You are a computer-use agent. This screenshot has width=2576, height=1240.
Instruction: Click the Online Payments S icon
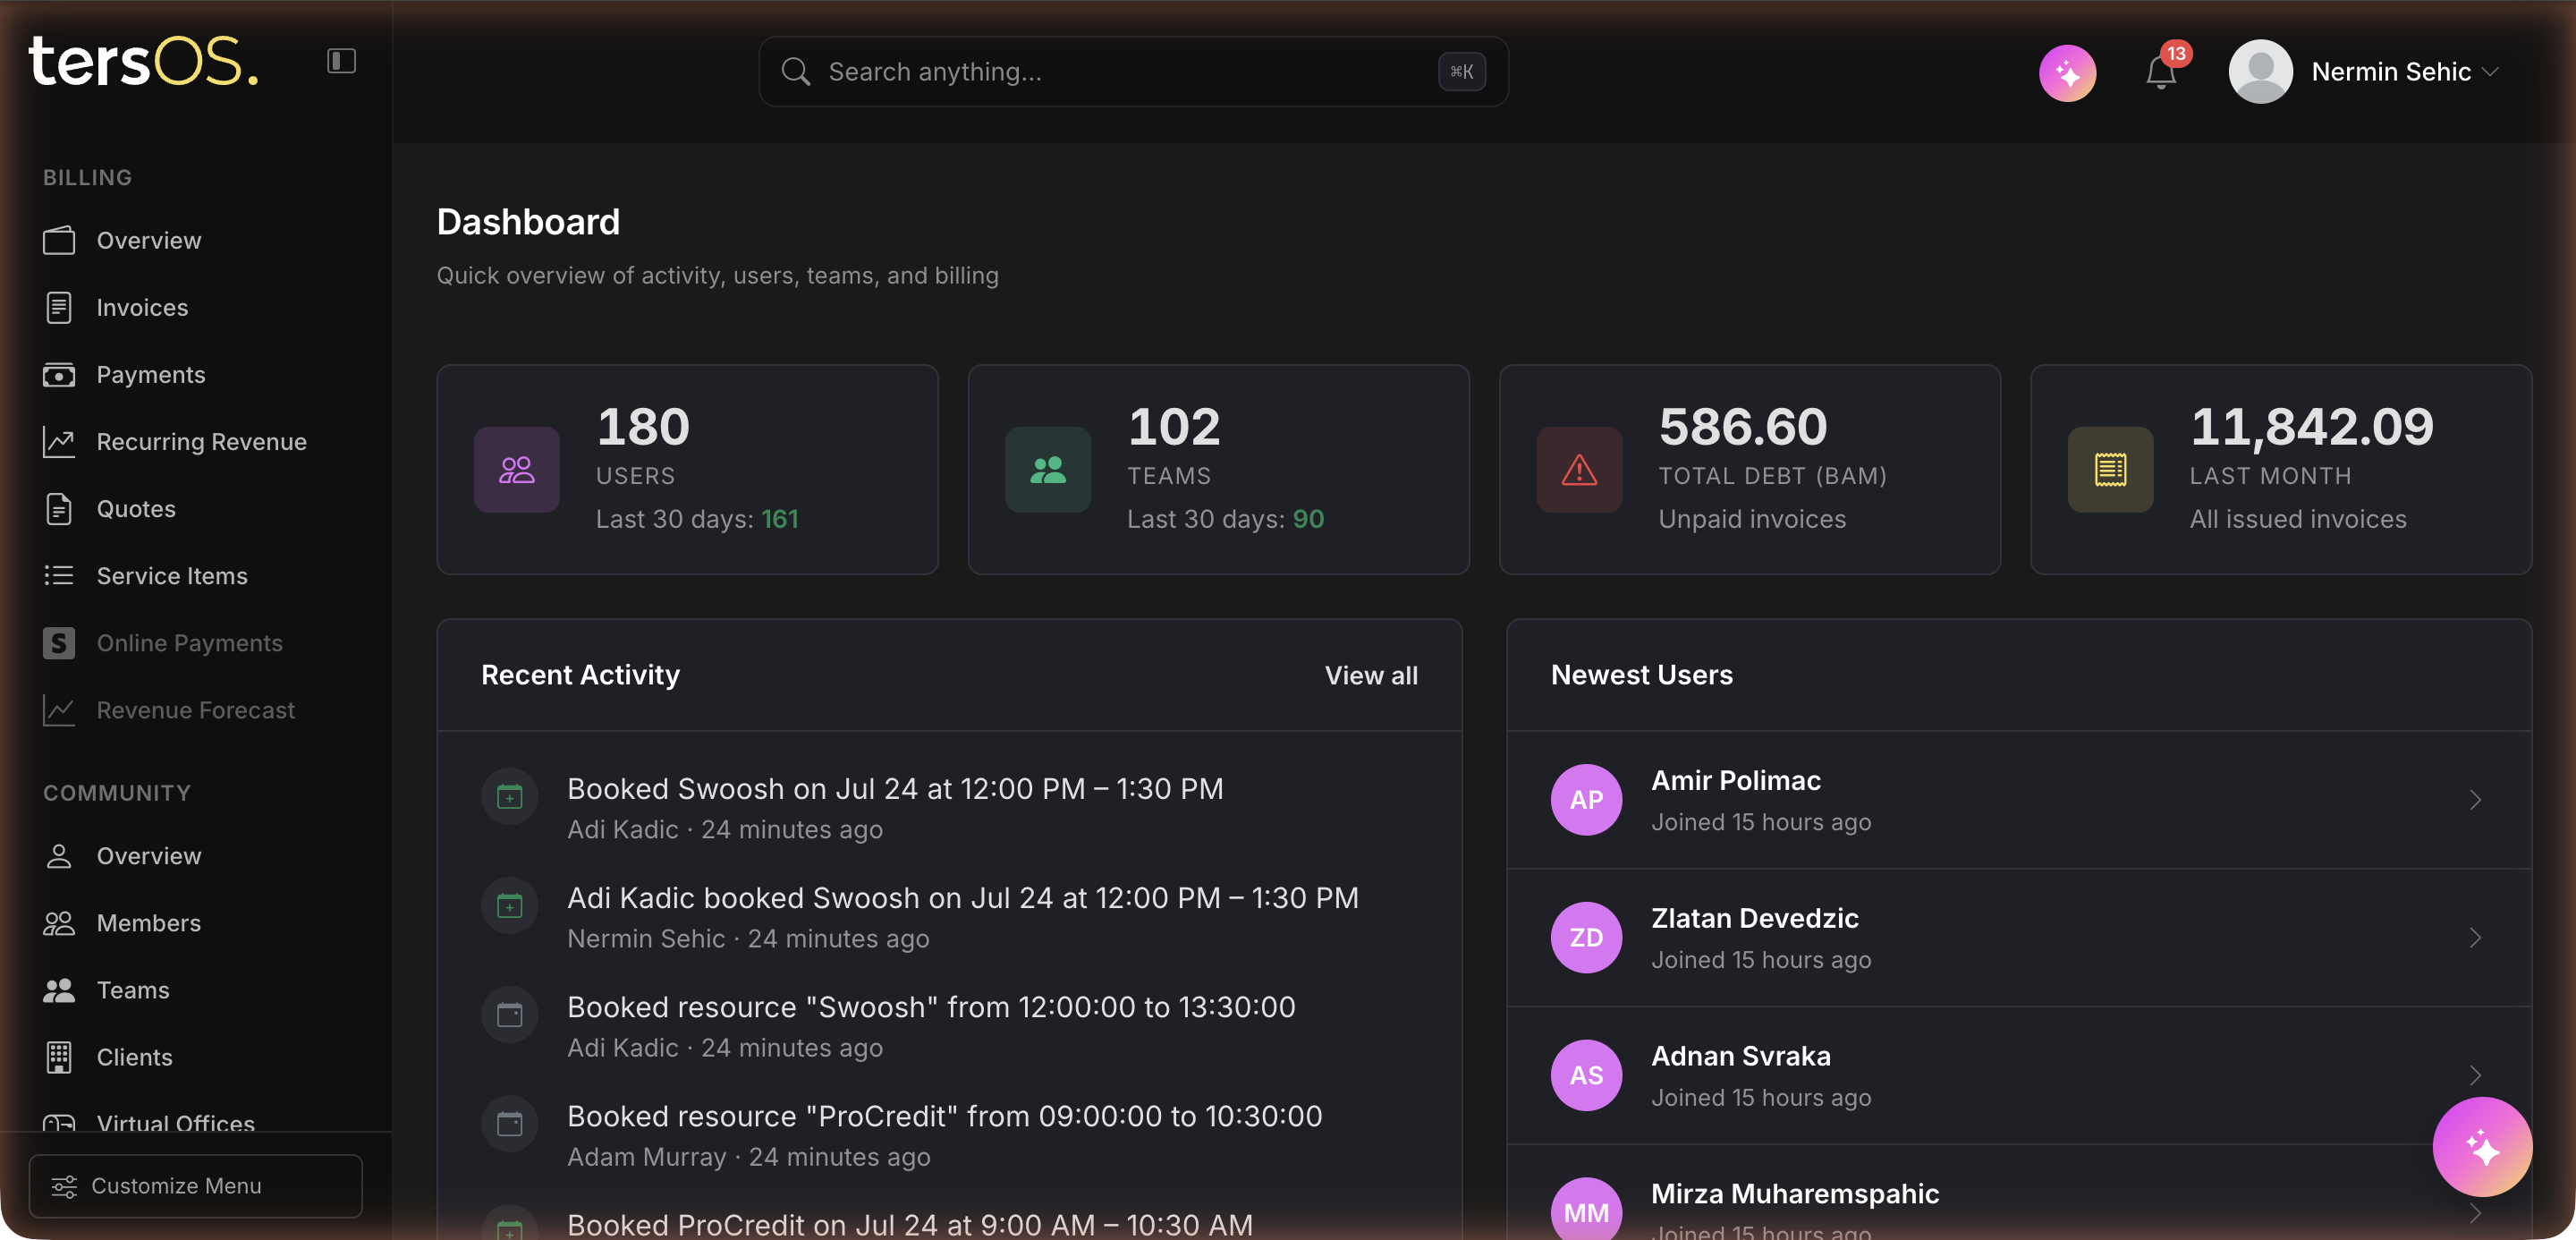click(59, 643)
